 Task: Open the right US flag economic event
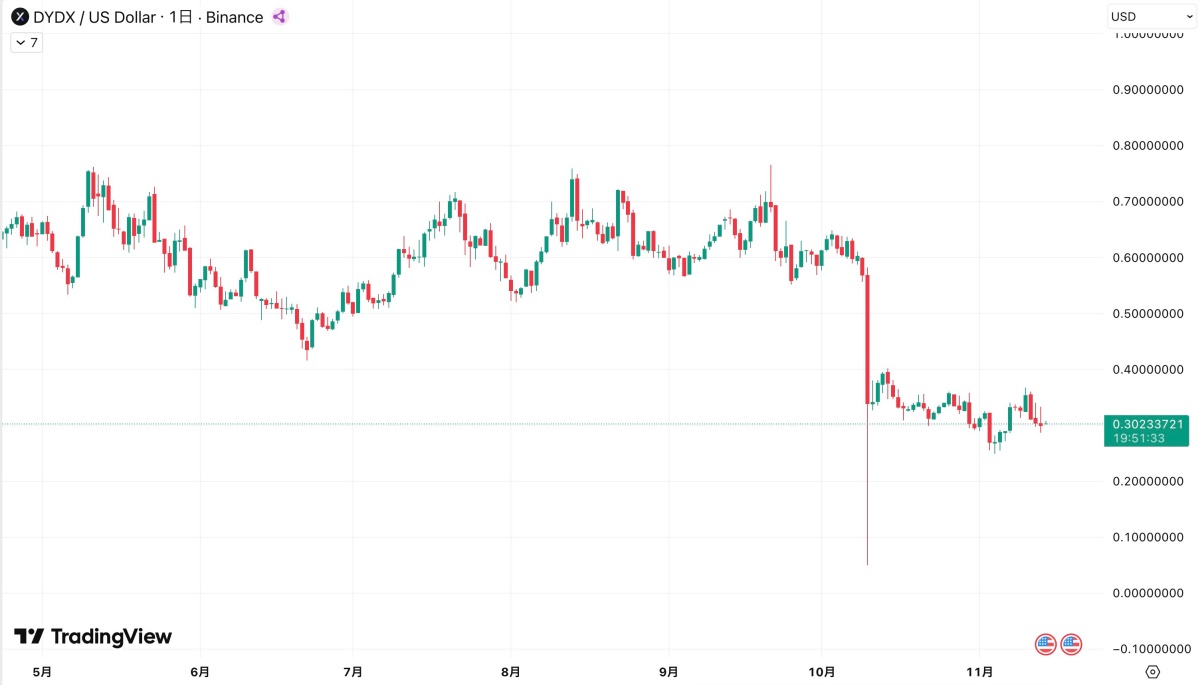(1071, 644)
